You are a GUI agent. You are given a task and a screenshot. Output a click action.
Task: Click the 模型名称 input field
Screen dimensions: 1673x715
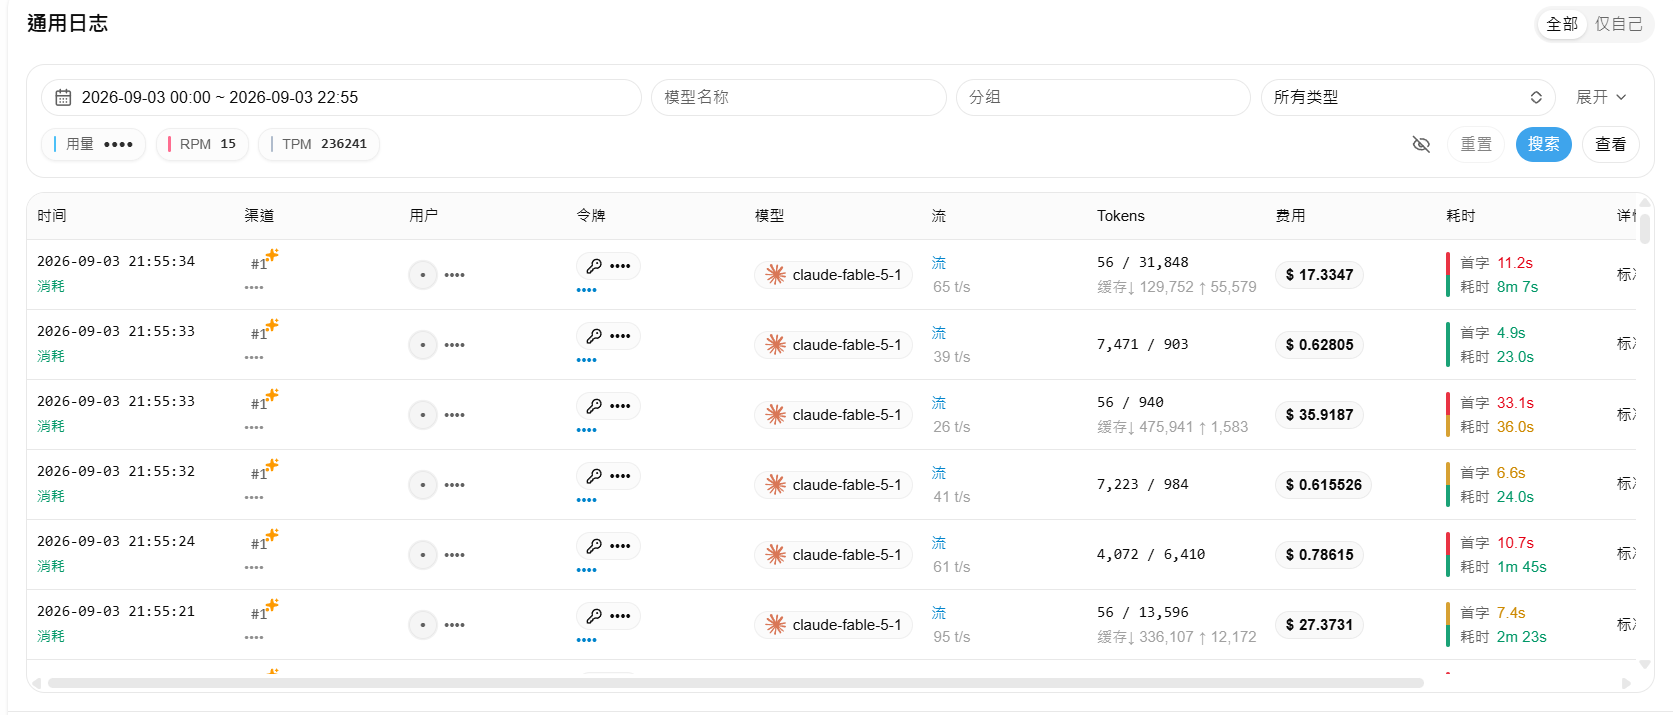798,97
